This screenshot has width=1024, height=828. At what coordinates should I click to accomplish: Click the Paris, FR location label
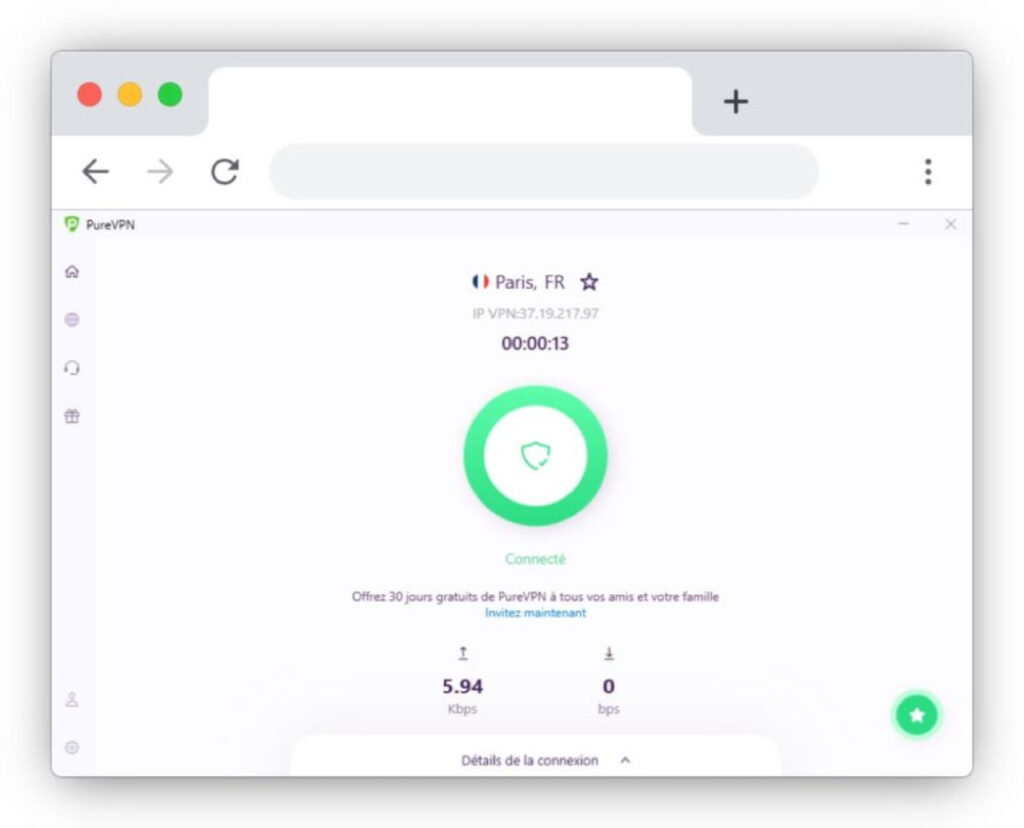click(x=530, y=282)
